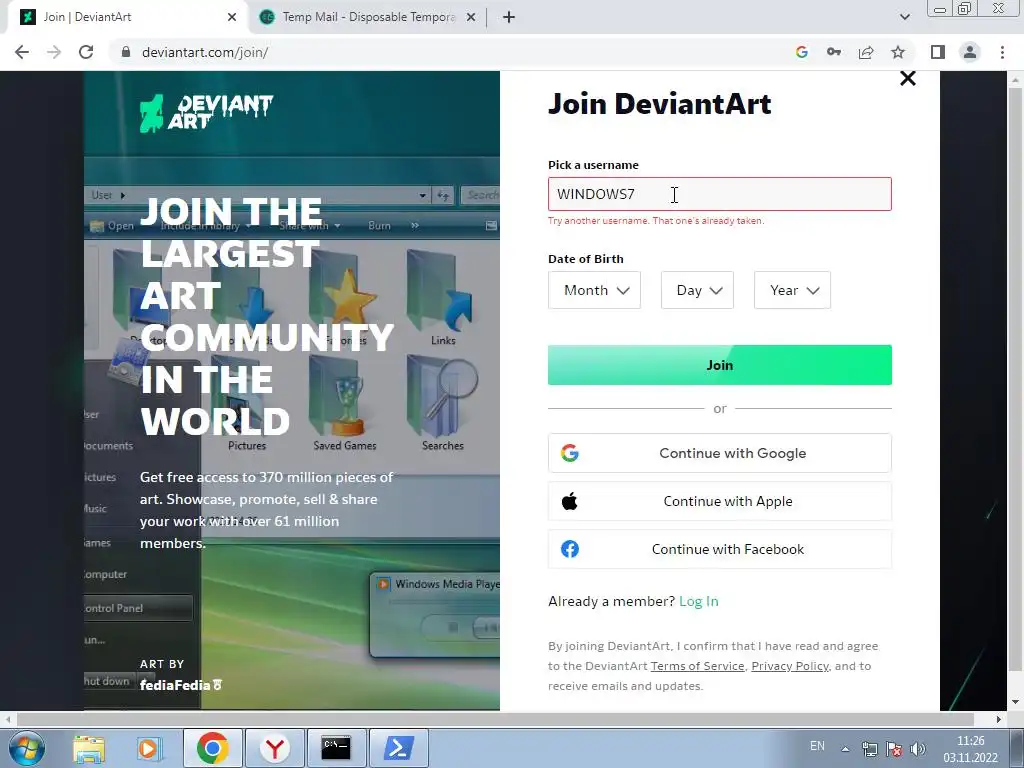The width and height of the screenshot is (1024, 768).
Task: Open the Year dropdown
Action: click(x=792, y=290)
